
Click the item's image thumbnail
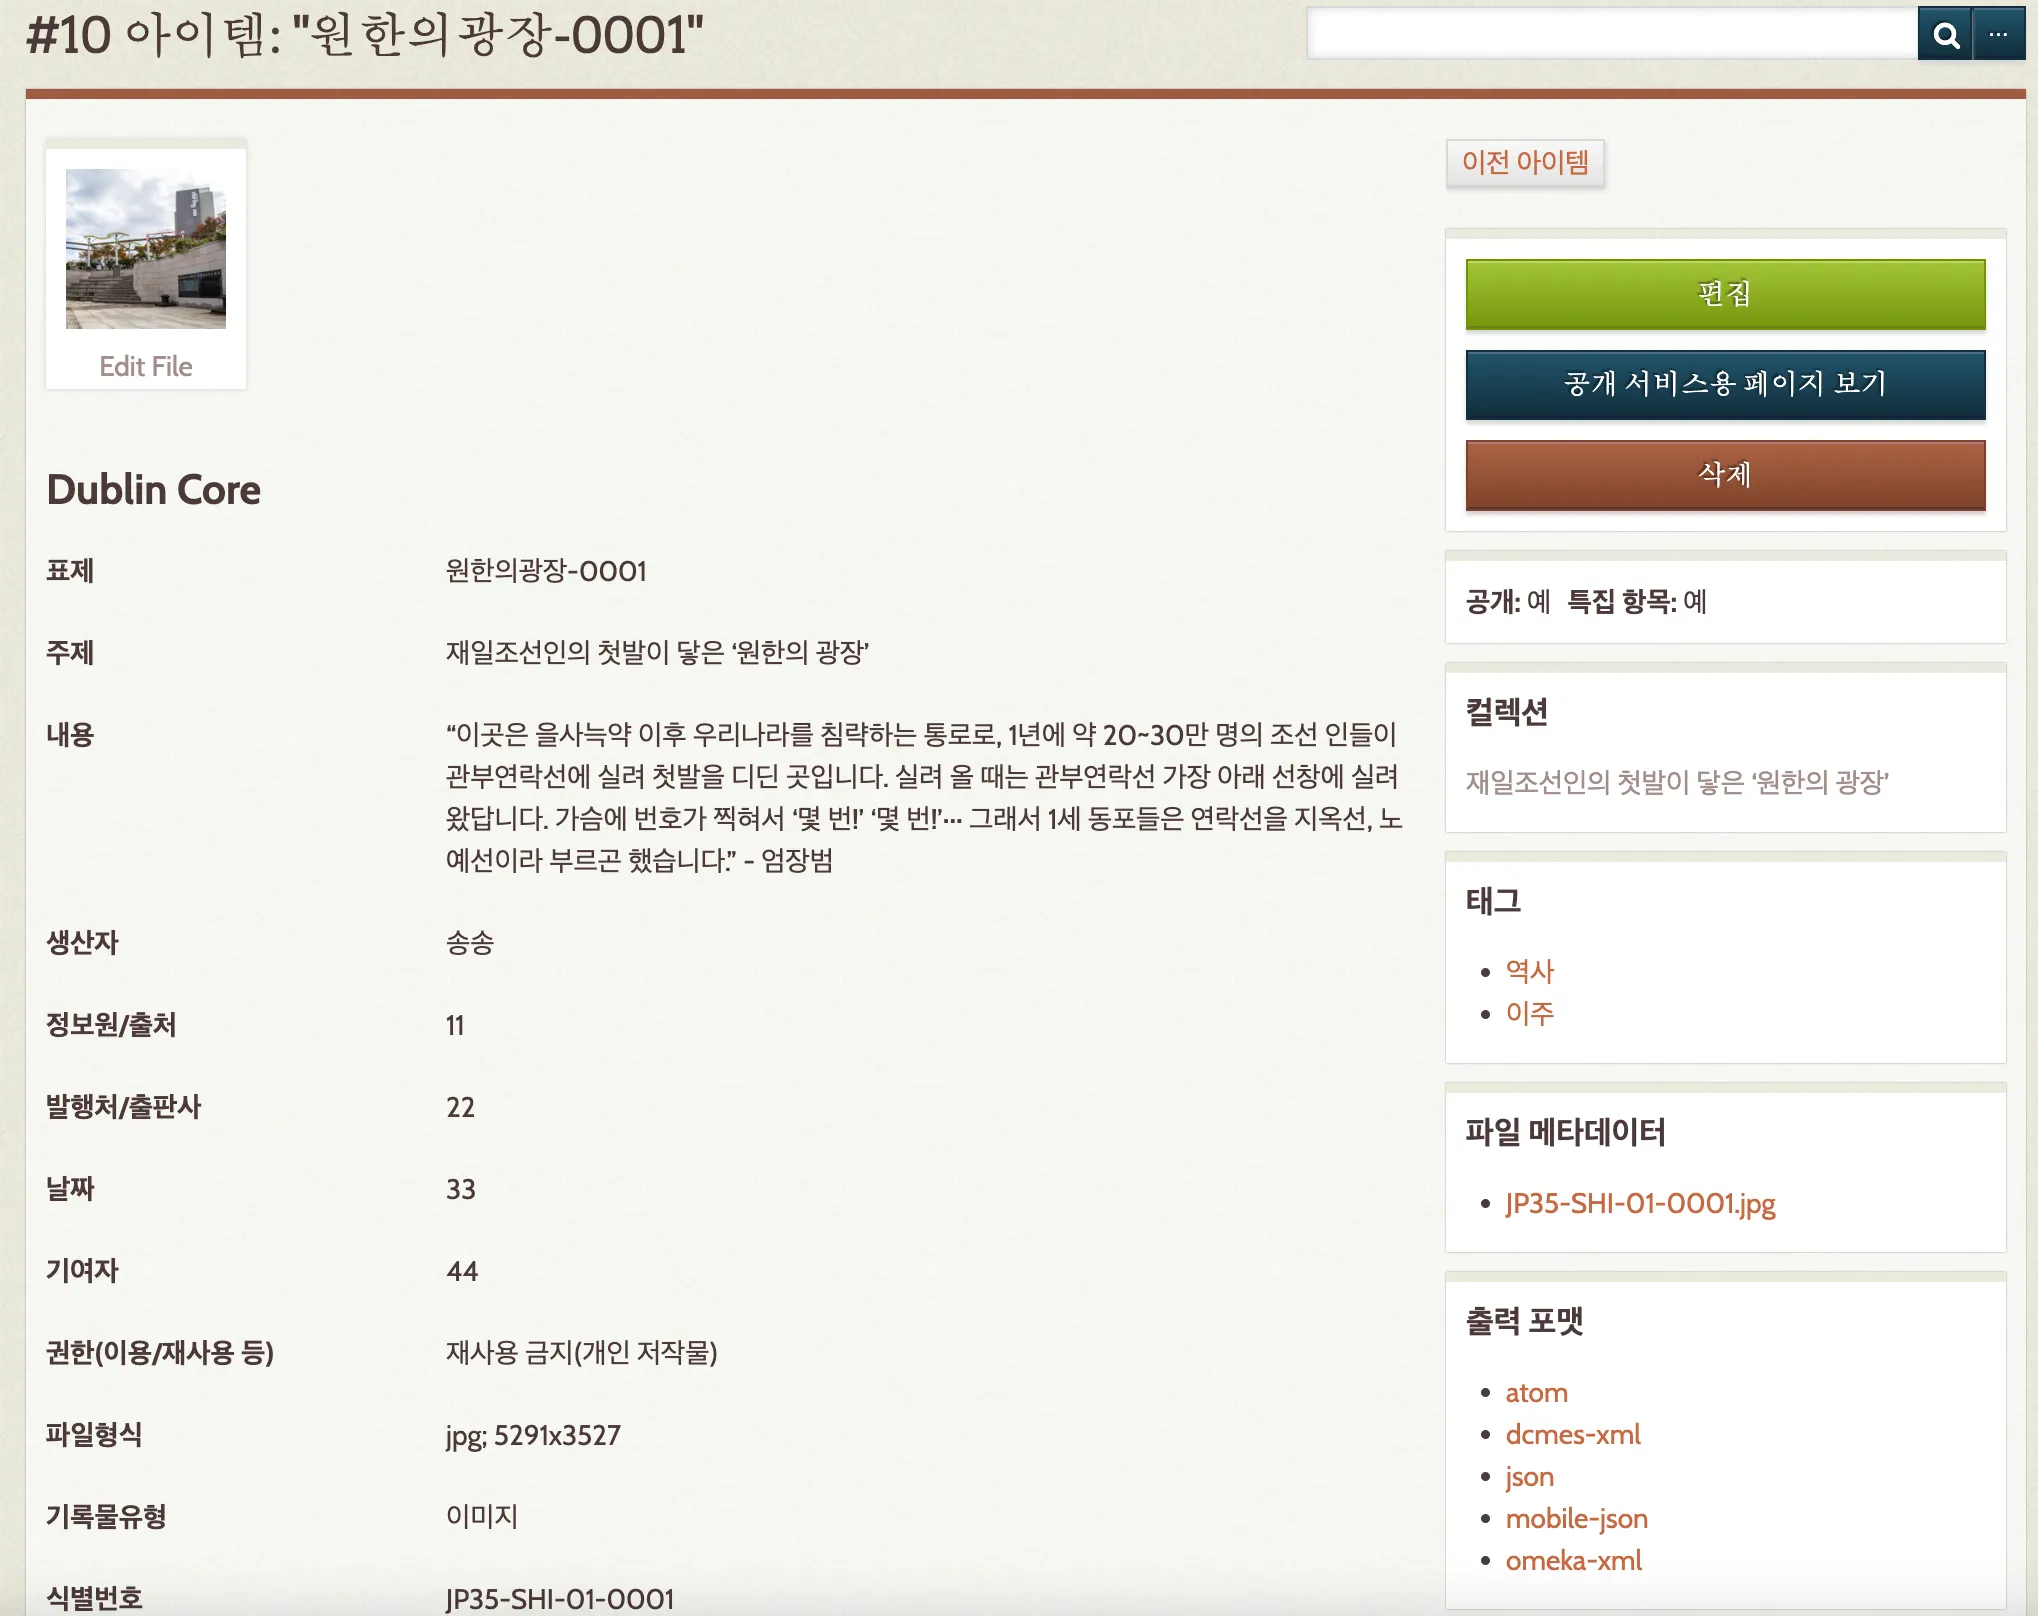tap(146, 249)
